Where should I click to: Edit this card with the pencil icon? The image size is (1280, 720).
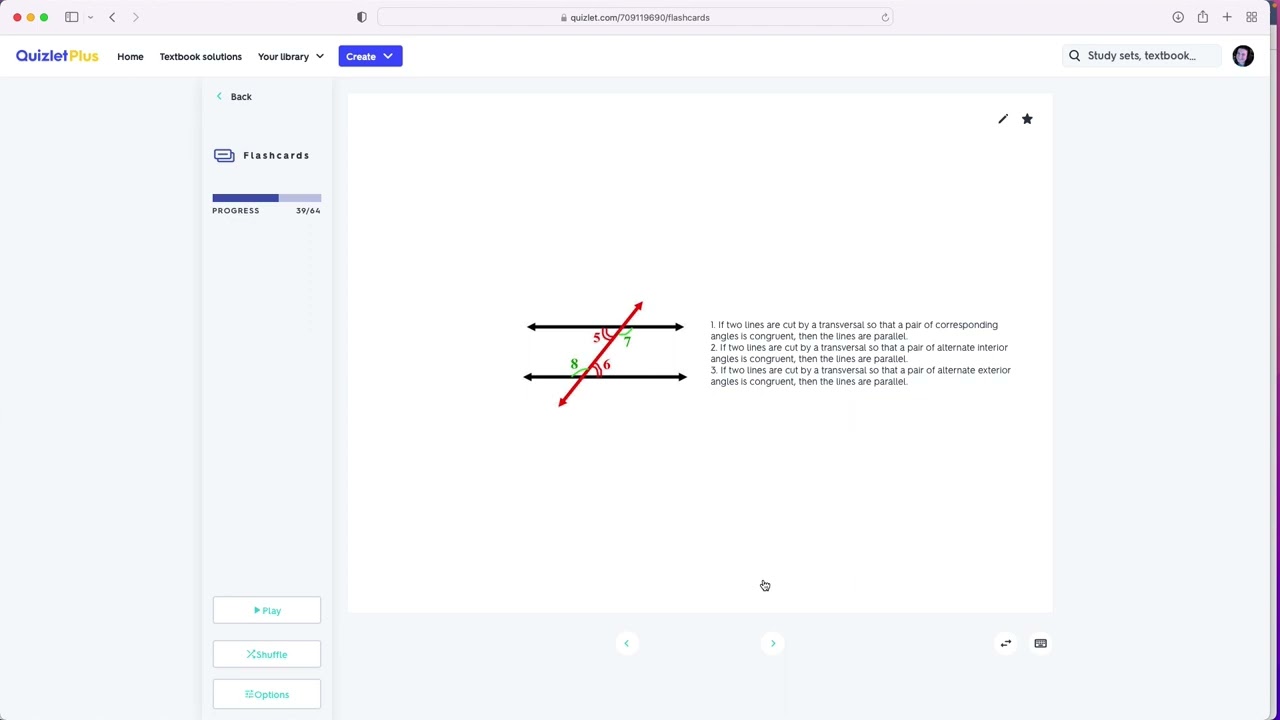click(1003, 119)
